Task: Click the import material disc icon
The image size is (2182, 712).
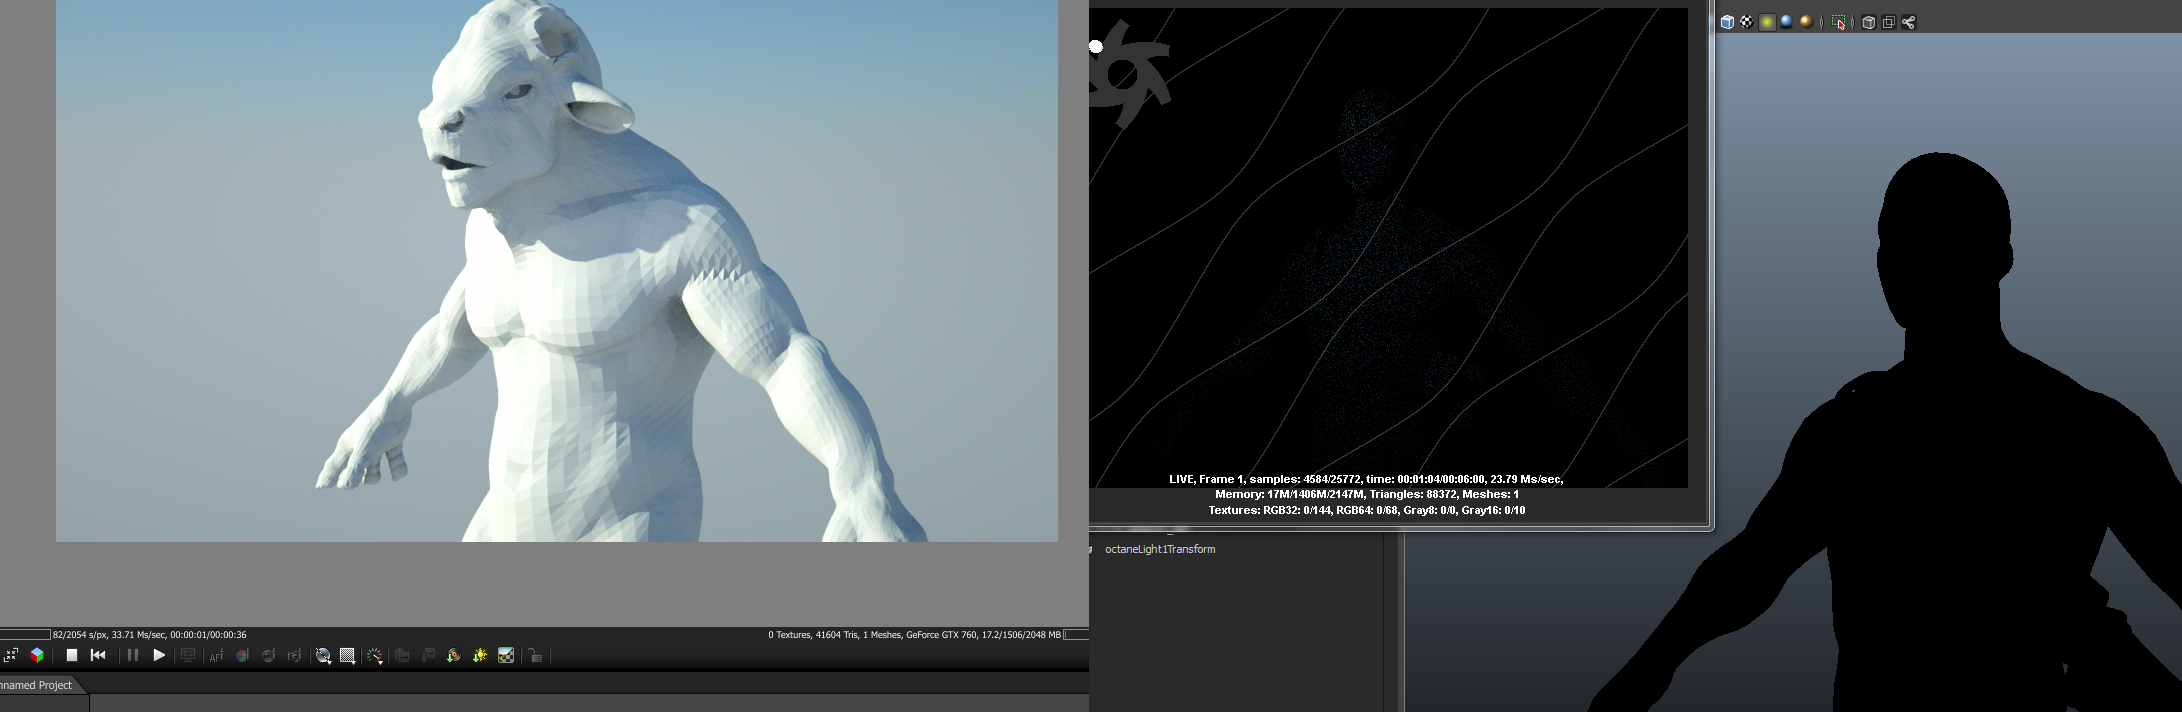Action: (454, 655)
